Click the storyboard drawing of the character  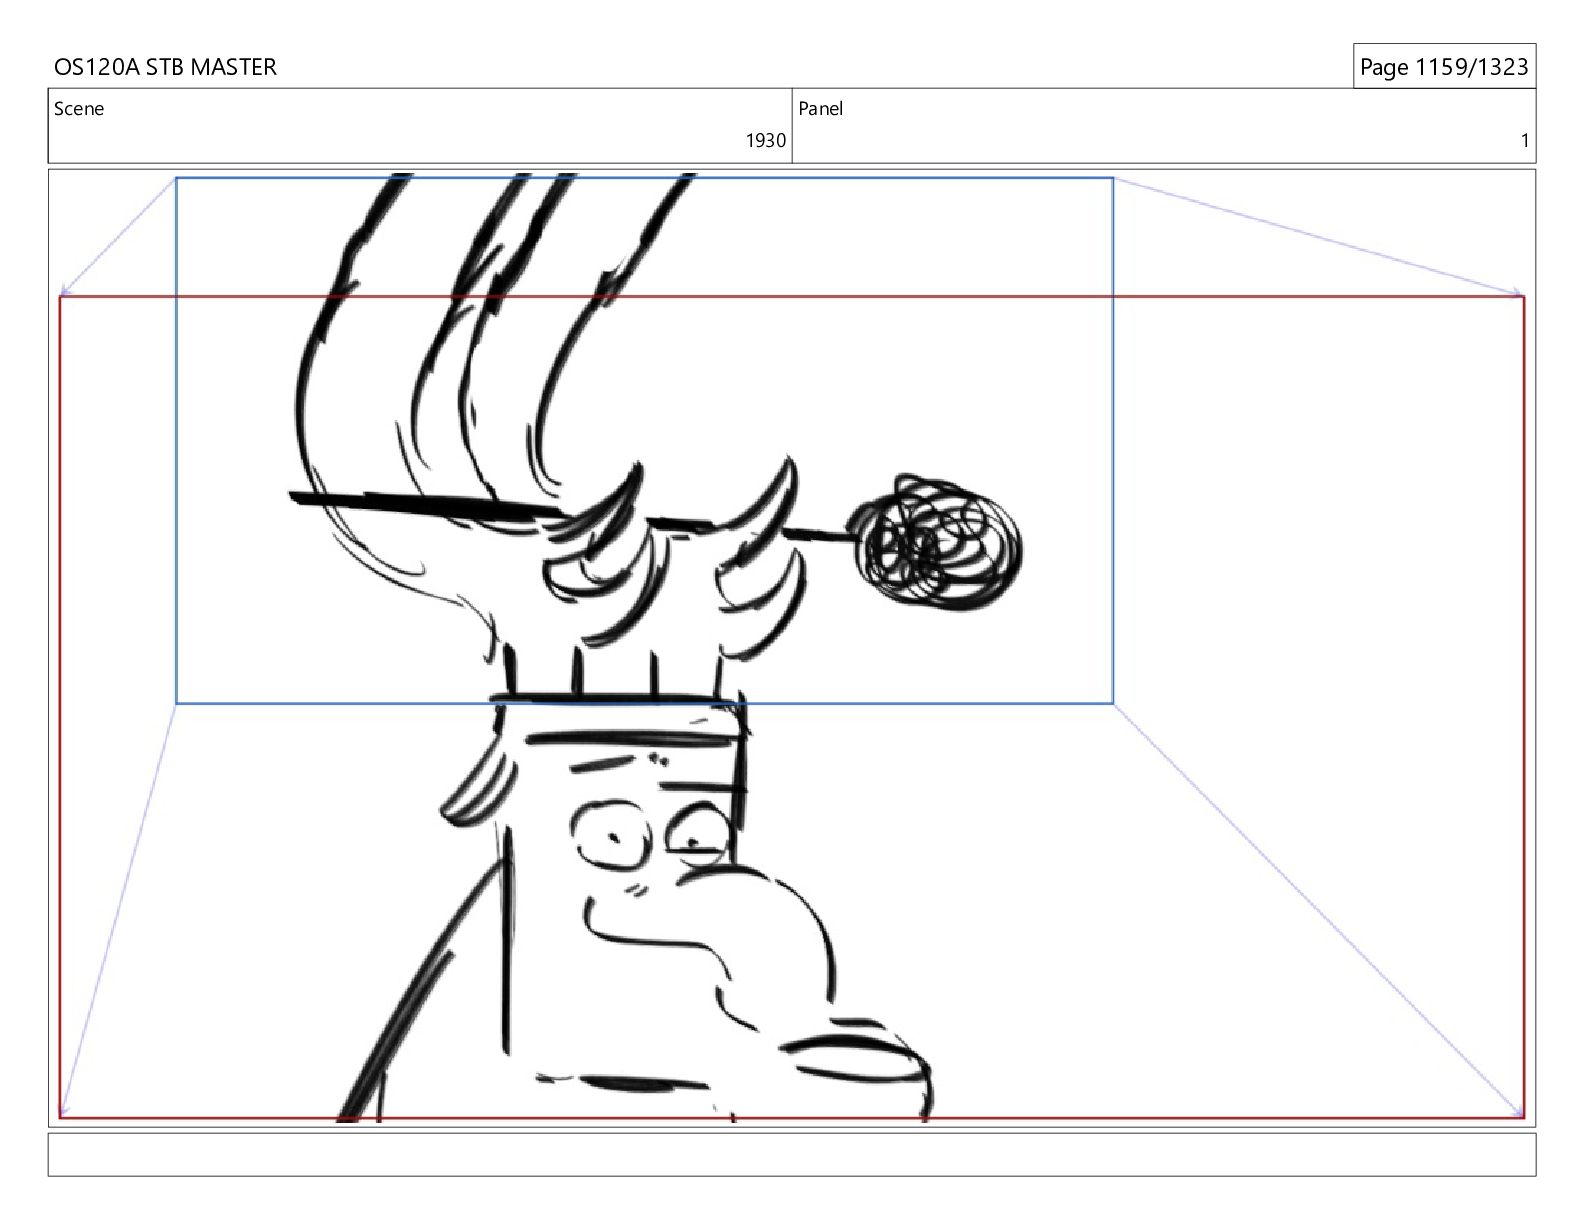(655, 648)
